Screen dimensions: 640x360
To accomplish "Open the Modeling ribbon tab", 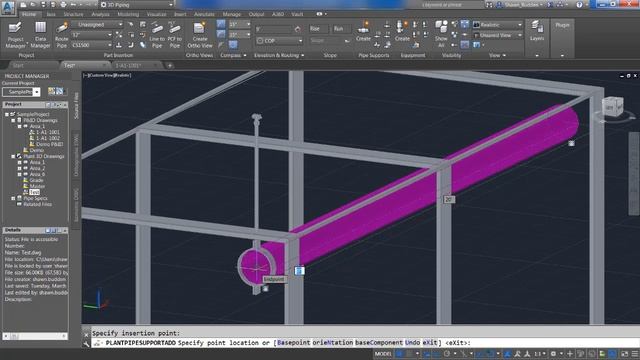I will (128, 14).
